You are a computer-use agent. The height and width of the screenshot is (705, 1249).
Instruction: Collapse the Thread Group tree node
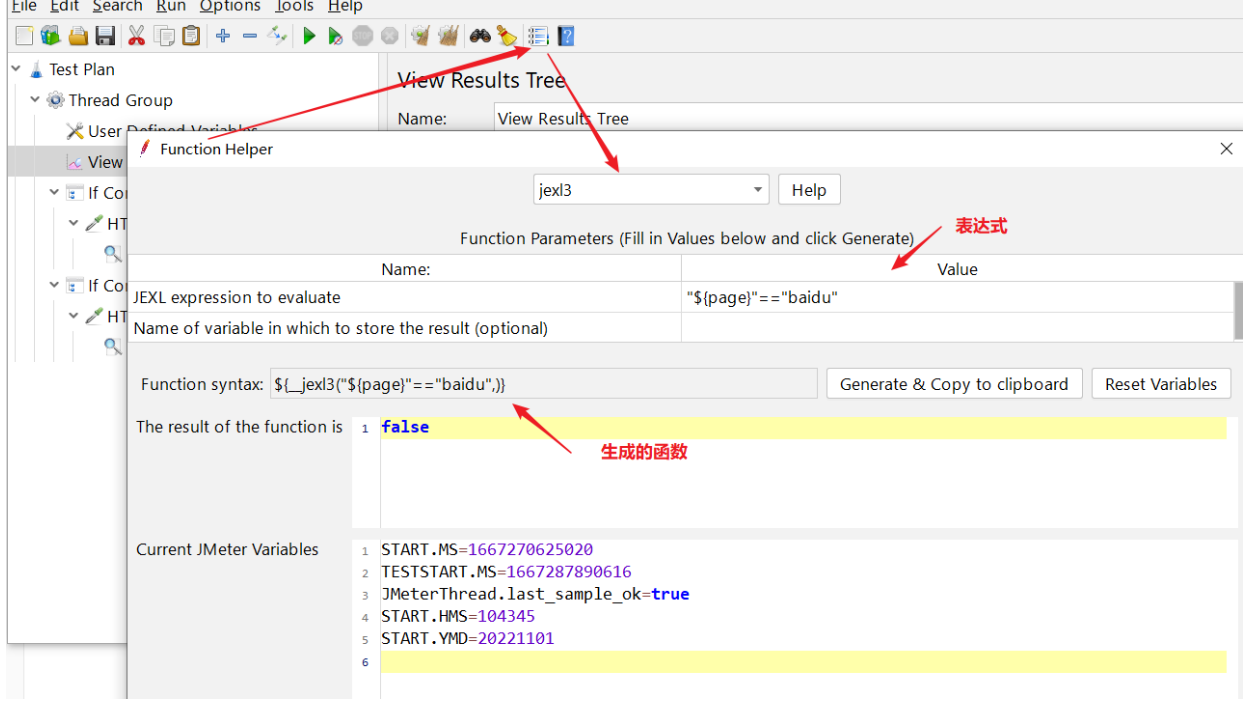(x=35, y=100)
